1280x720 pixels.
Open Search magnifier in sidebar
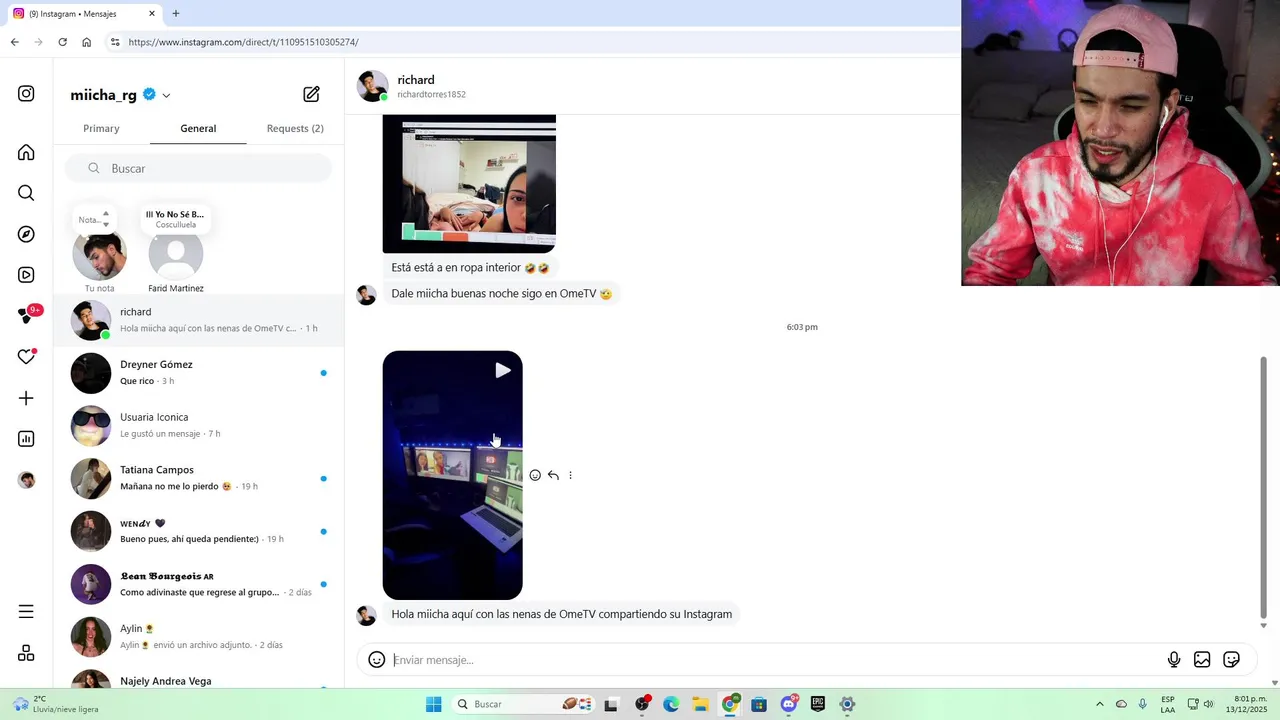[26, 193]
